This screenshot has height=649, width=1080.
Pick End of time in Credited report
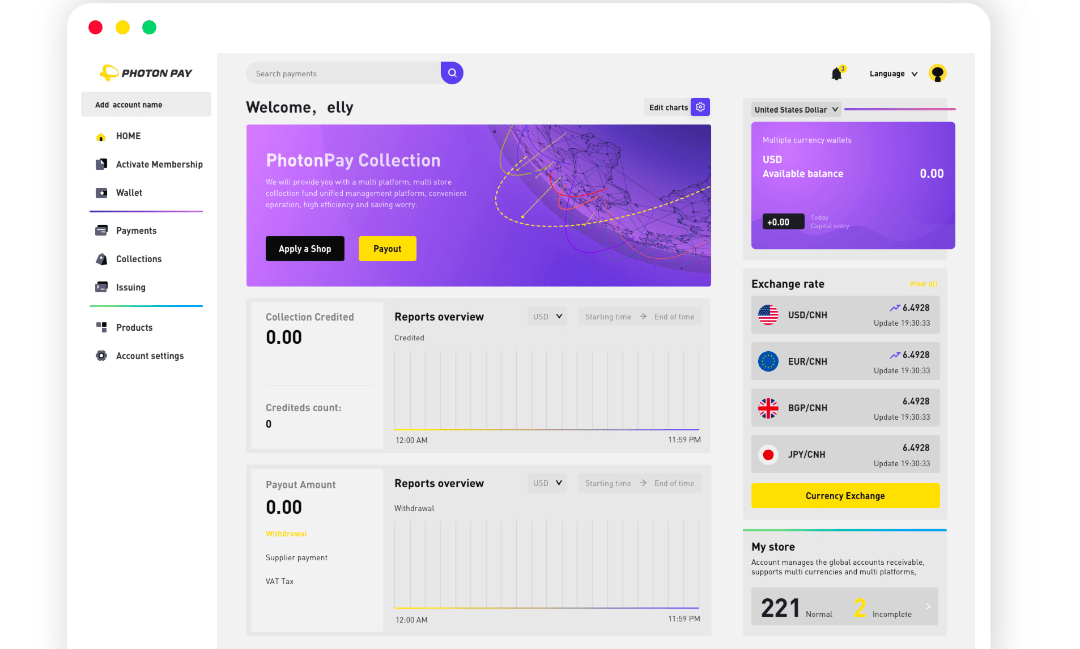point(674,317)
